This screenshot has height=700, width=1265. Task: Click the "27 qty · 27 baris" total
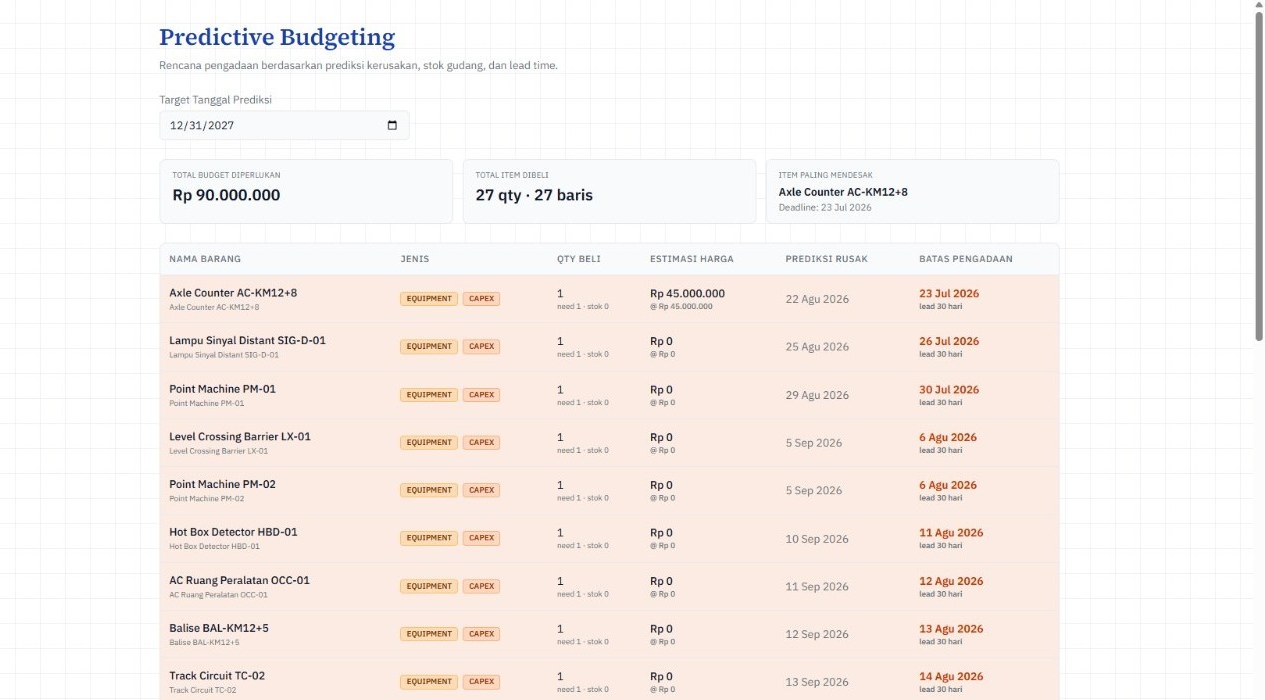pos(534,195)
